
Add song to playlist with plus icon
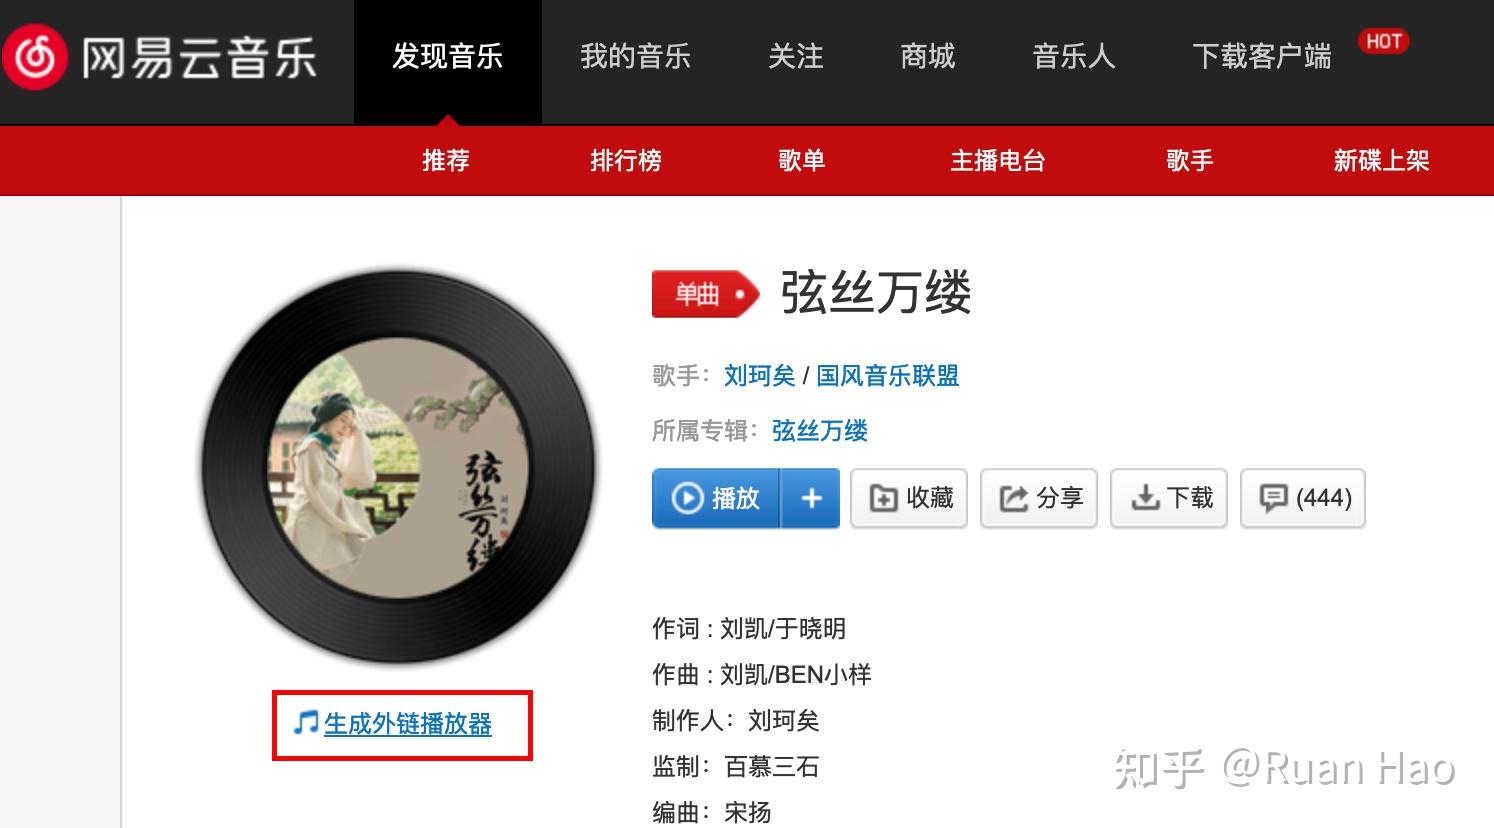[x=811, y=498]
